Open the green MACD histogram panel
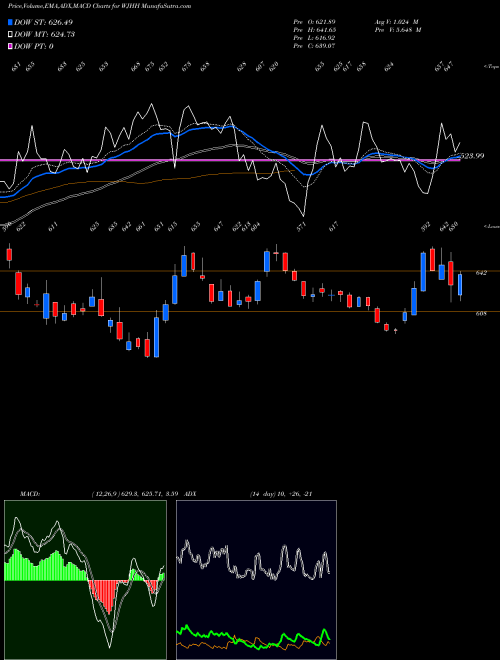Viewport: 500px width, 660px height. 85,580
